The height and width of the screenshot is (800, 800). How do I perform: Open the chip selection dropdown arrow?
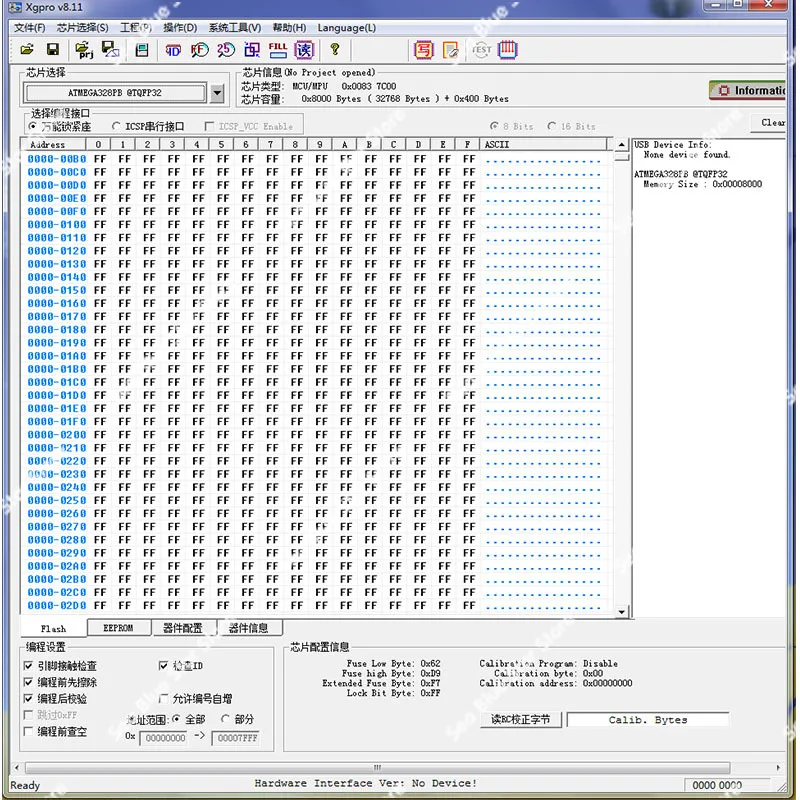218,93
